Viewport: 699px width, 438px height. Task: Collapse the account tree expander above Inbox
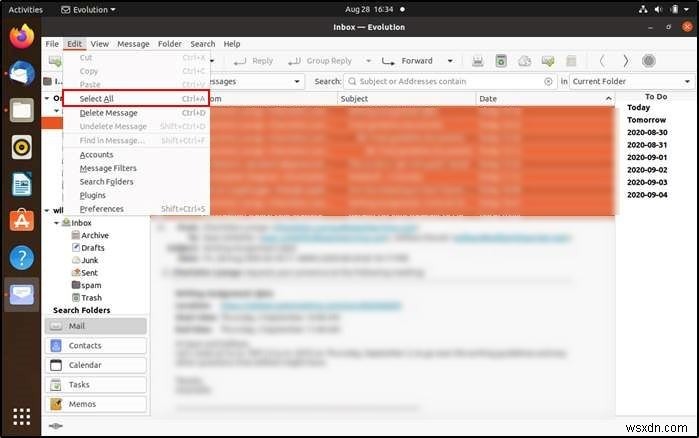[x=47, y=210]
